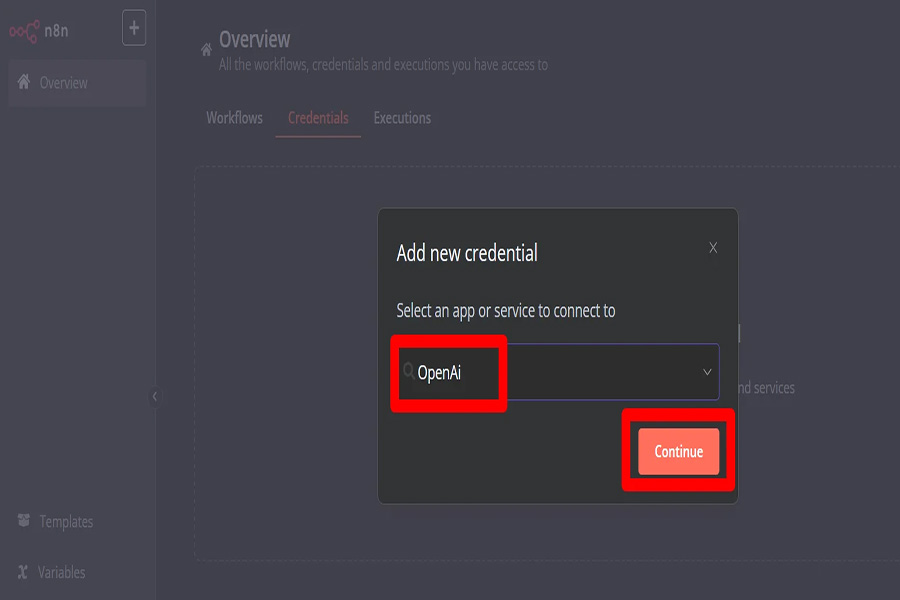Click the Variables icon in sidebar
Screen dimensions: 900x600
coord(24,573)
